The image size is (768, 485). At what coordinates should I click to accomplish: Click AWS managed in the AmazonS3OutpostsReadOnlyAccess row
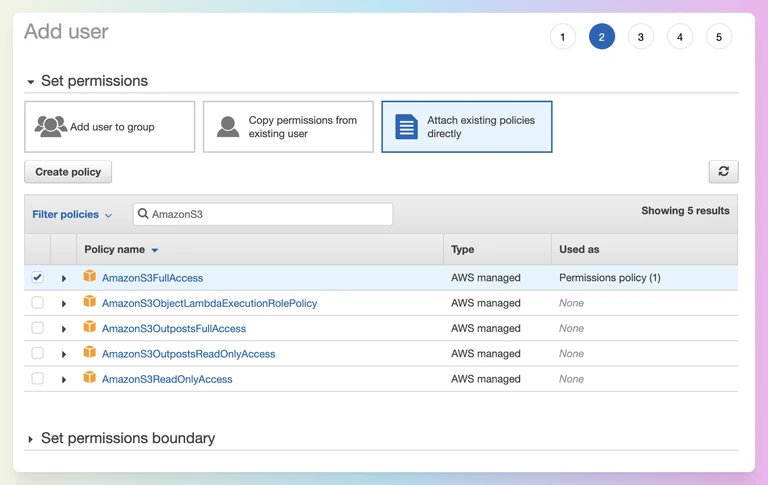pos(486,354)
